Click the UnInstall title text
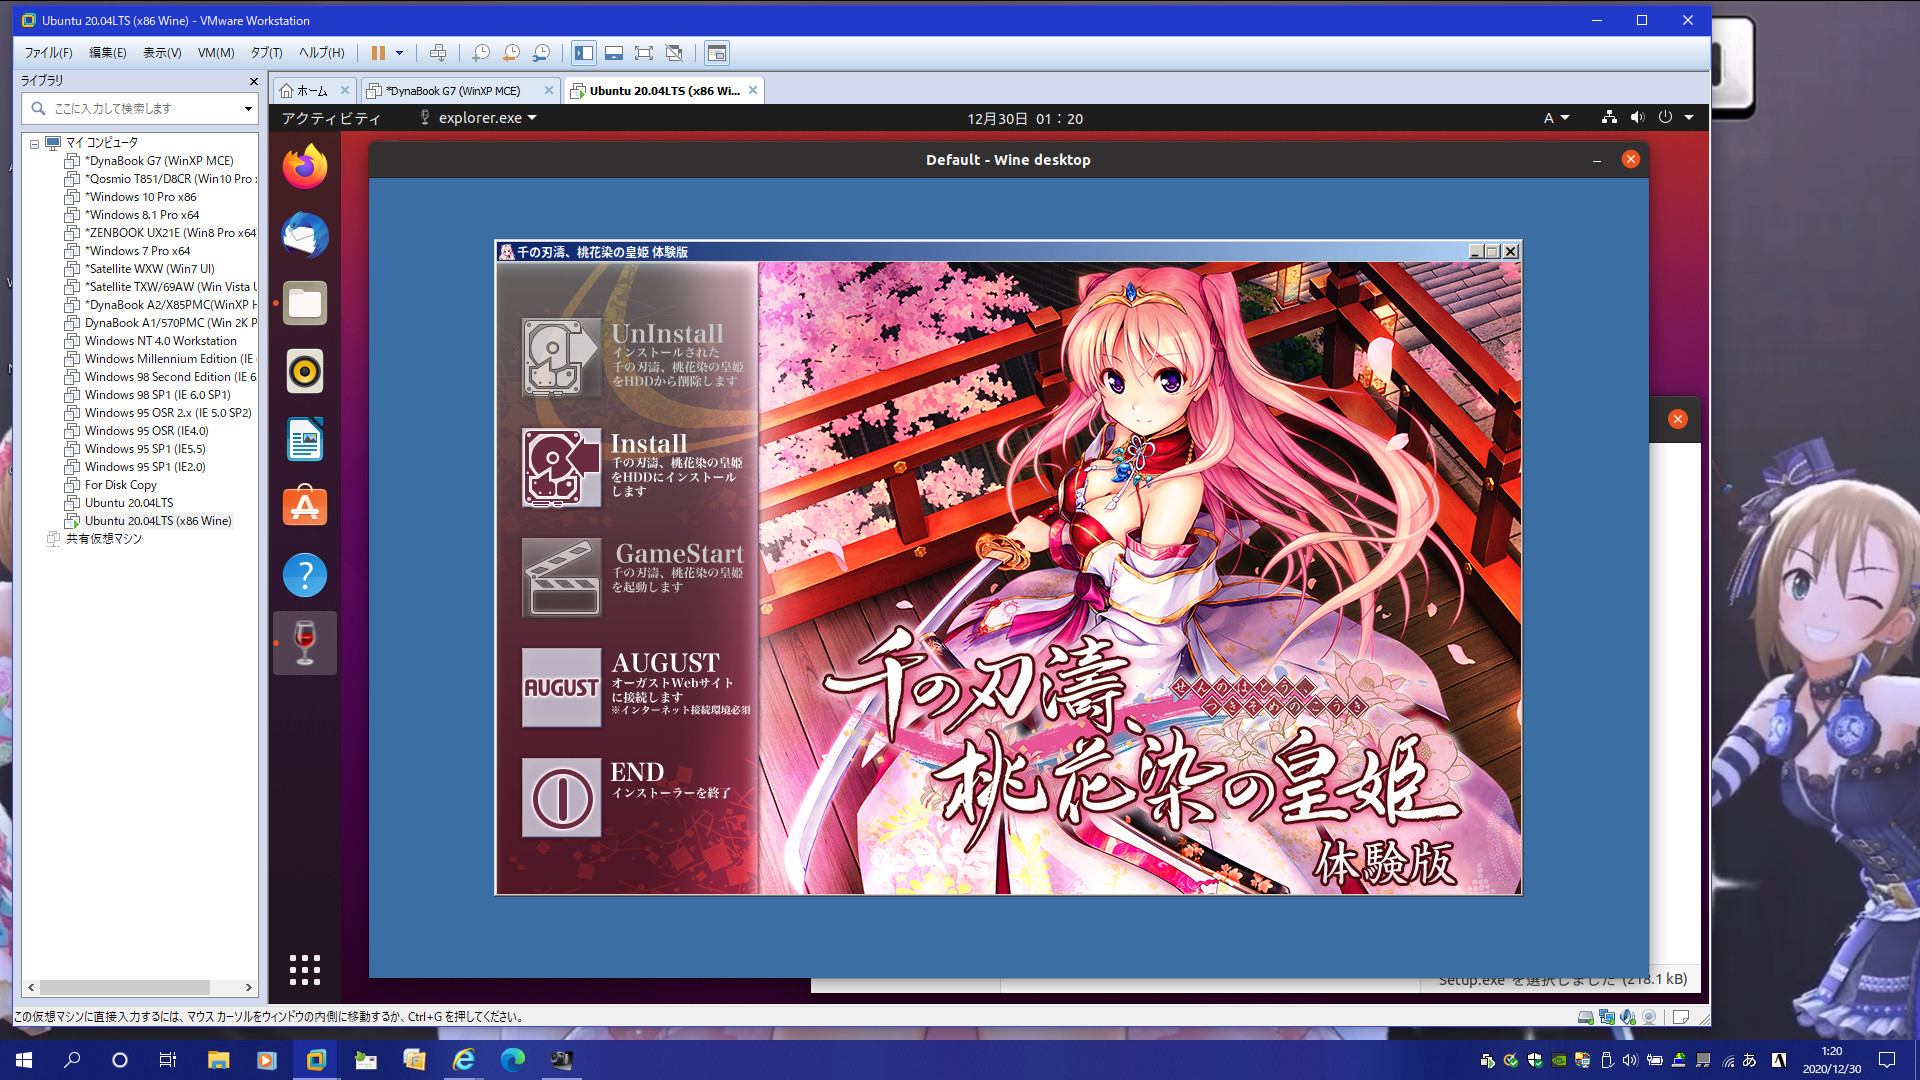 667,333
